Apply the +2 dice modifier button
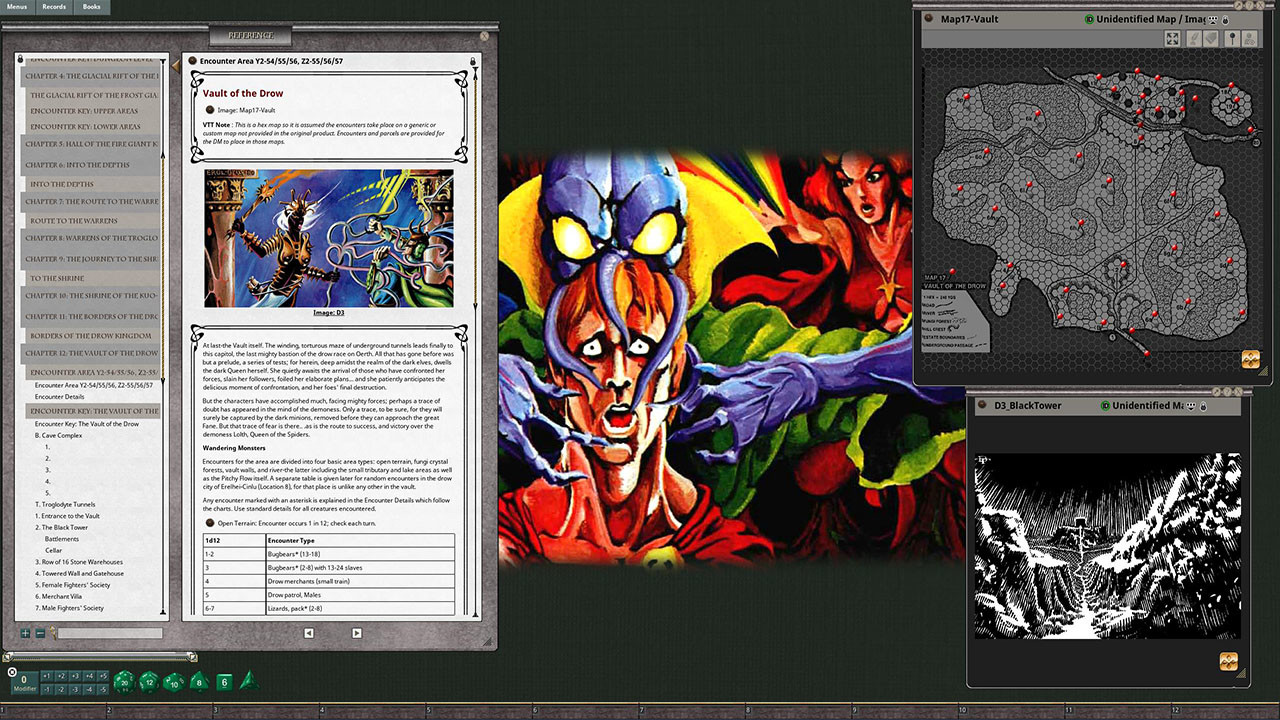The width and height of the screenshot is (1280, 720). pos(59,677)
